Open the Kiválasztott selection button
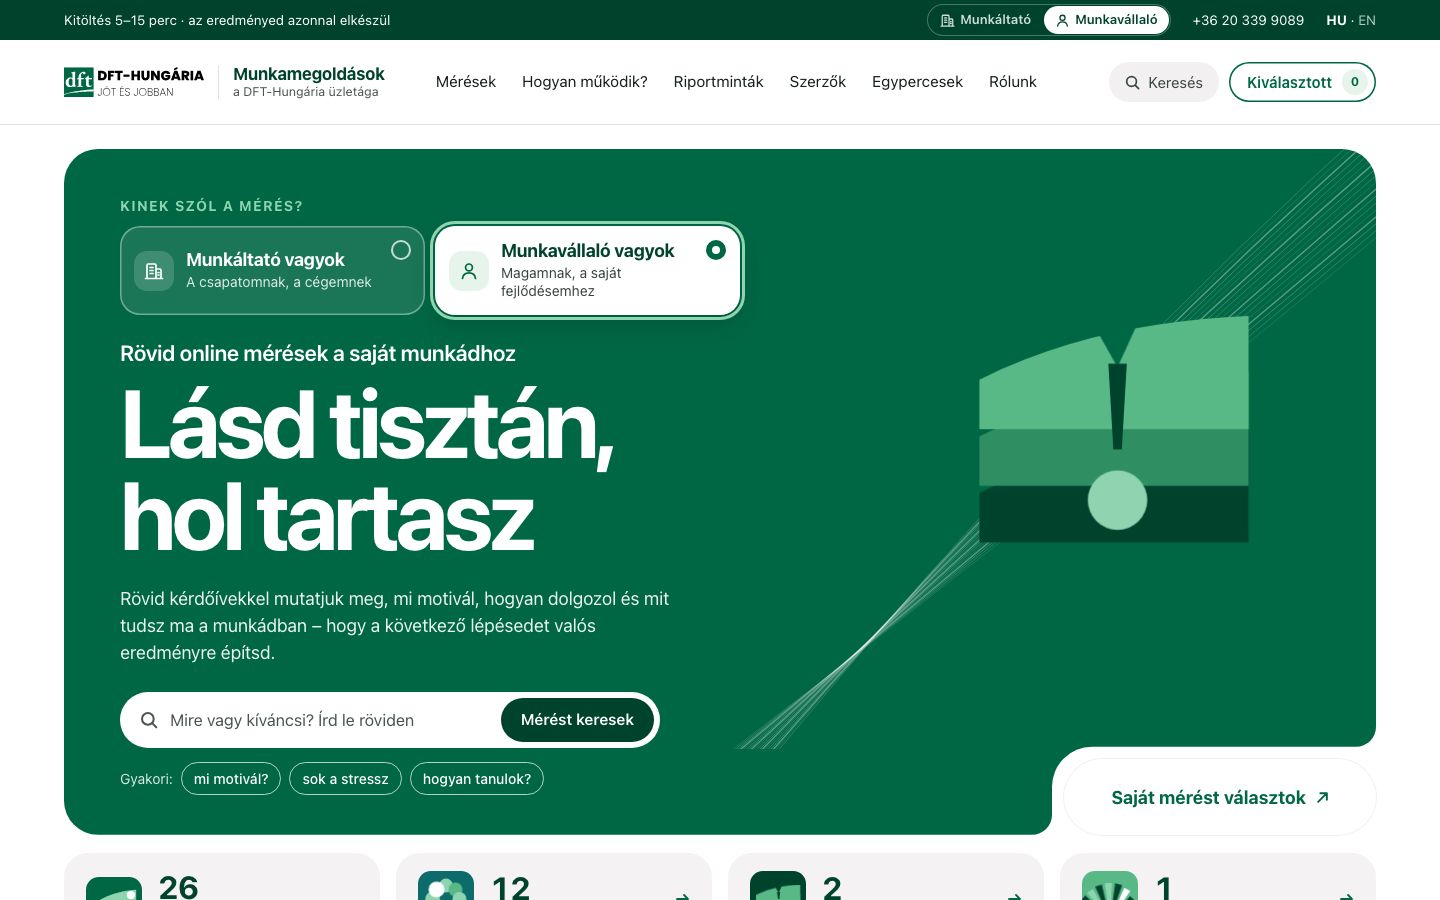Viewport: 1440px width, 900px height. (1302, 82)
